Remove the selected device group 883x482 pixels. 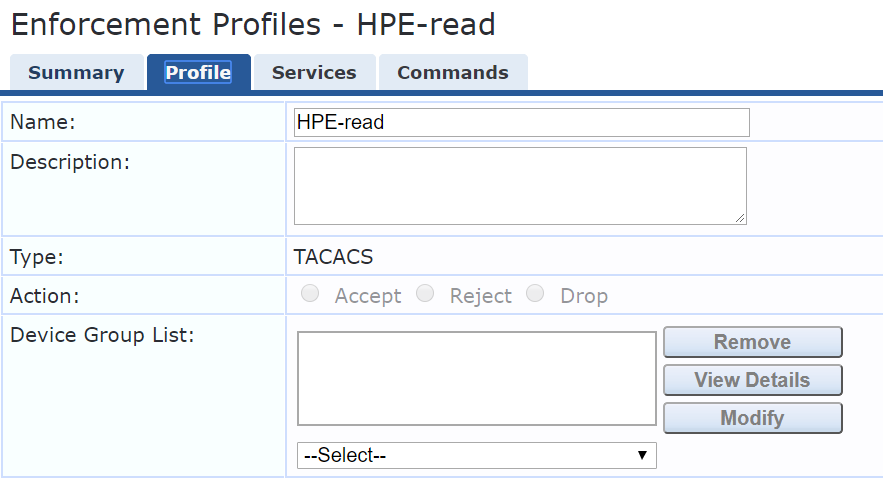tap(753, 342)
